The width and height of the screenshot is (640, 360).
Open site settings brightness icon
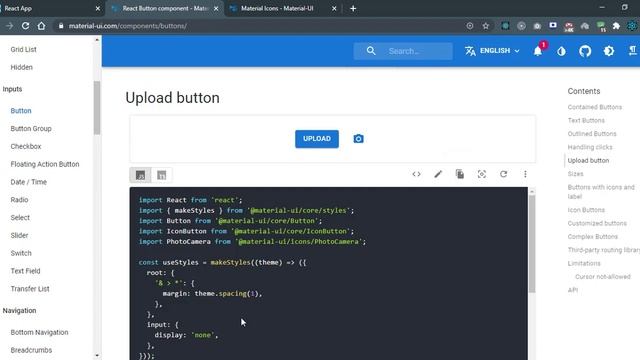(x=609, y=51)
